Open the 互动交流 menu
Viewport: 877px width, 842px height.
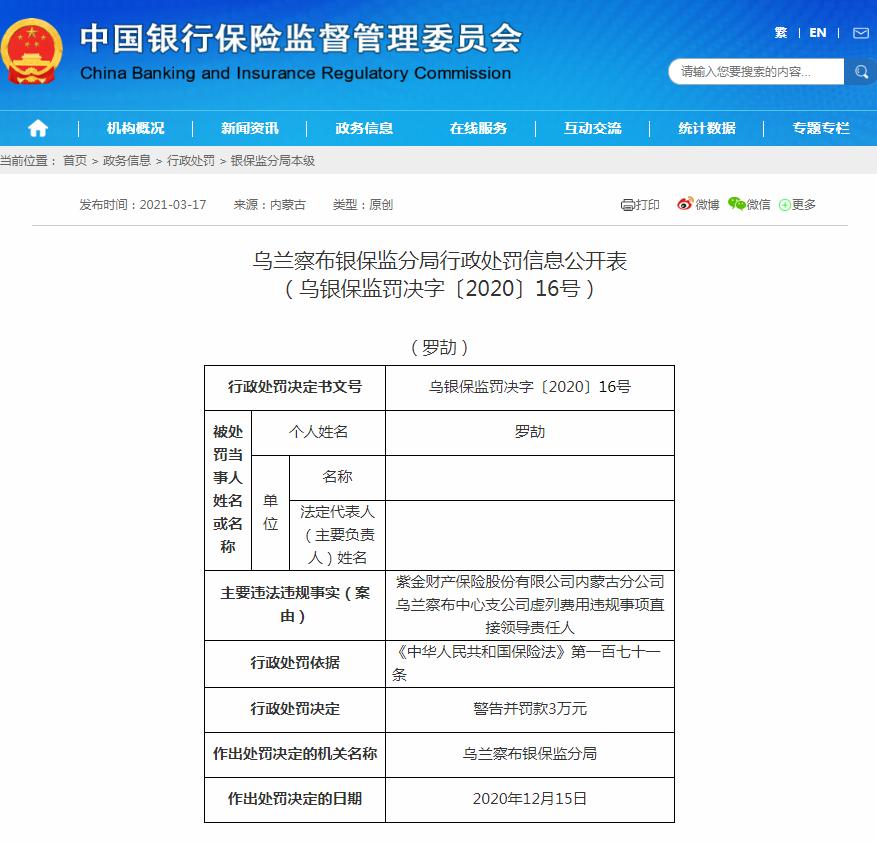(592, 127)
